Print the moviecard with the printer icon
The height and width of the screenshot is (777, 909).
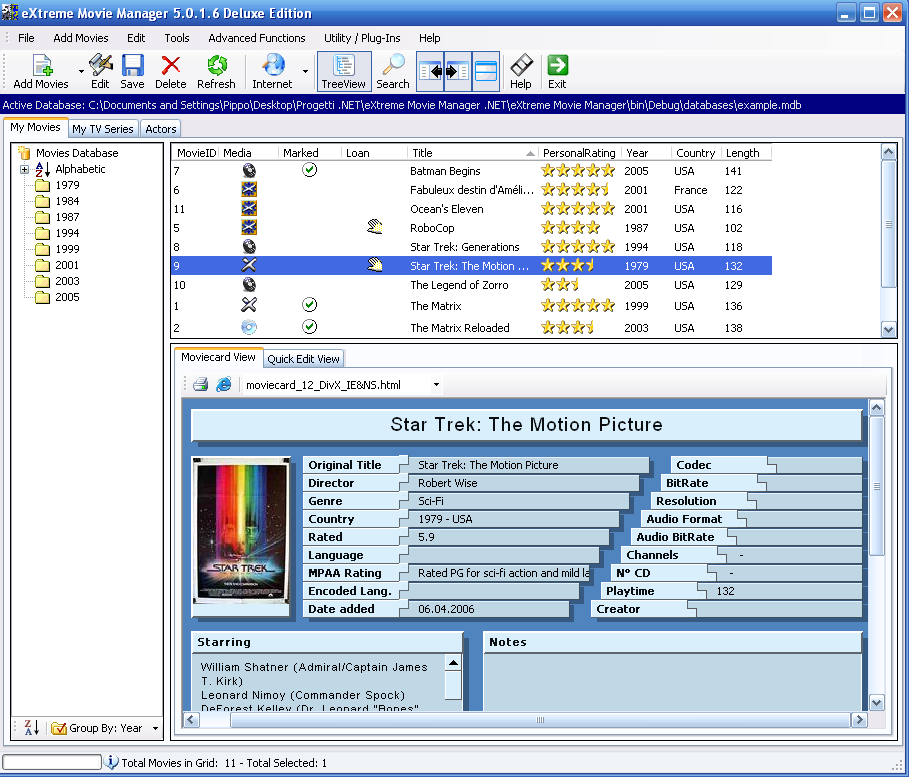pos(201,384)
